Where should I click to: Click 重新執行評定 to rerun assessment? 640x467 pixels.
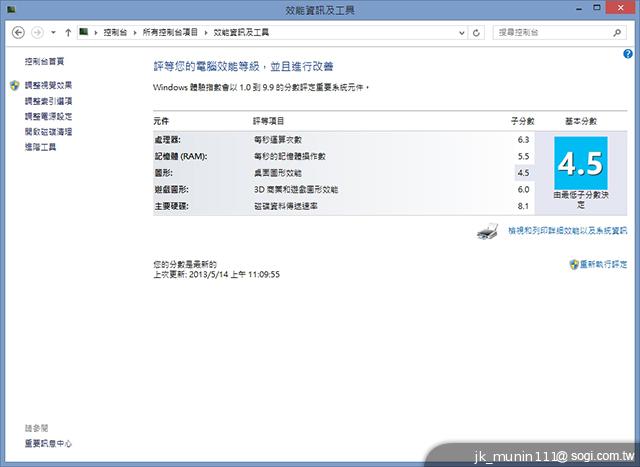(x=603, y=265)
